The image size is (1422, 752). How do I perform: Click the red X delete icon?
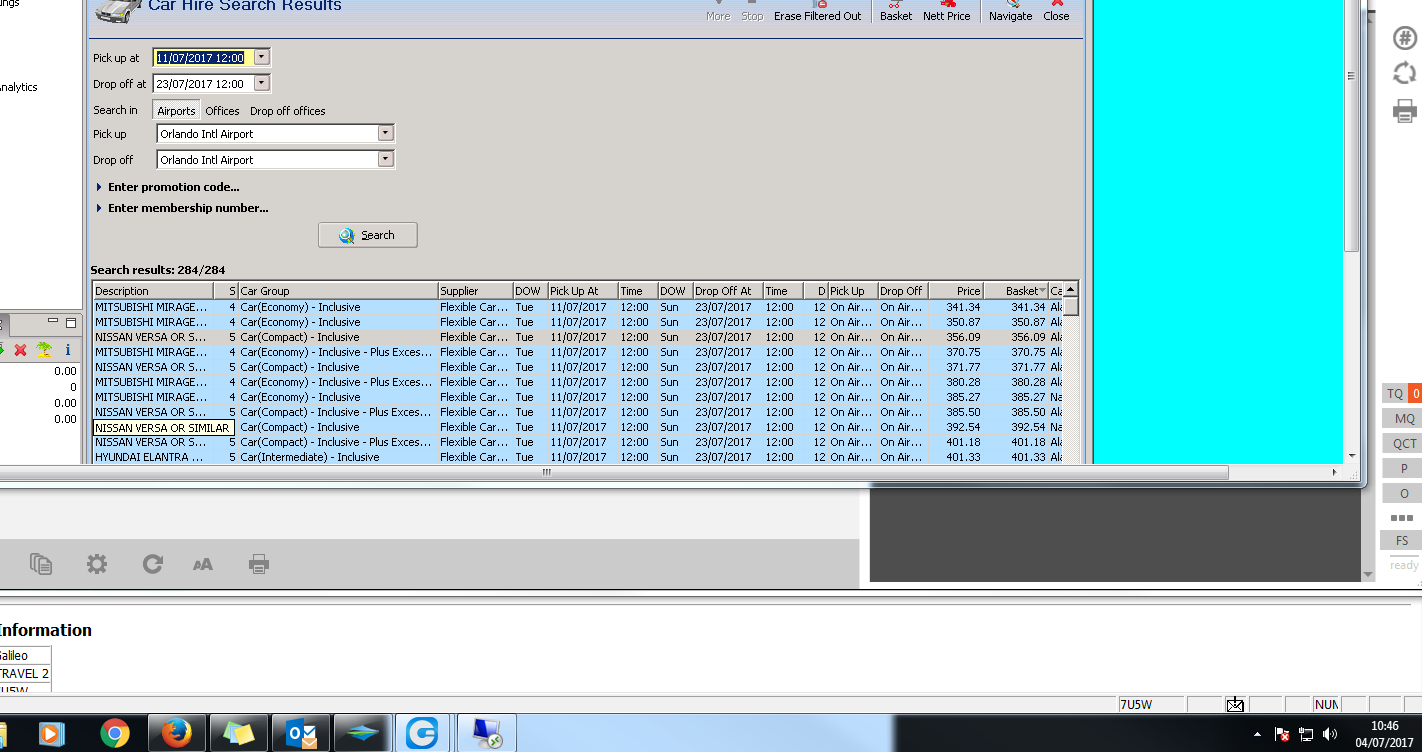(20, 350)
